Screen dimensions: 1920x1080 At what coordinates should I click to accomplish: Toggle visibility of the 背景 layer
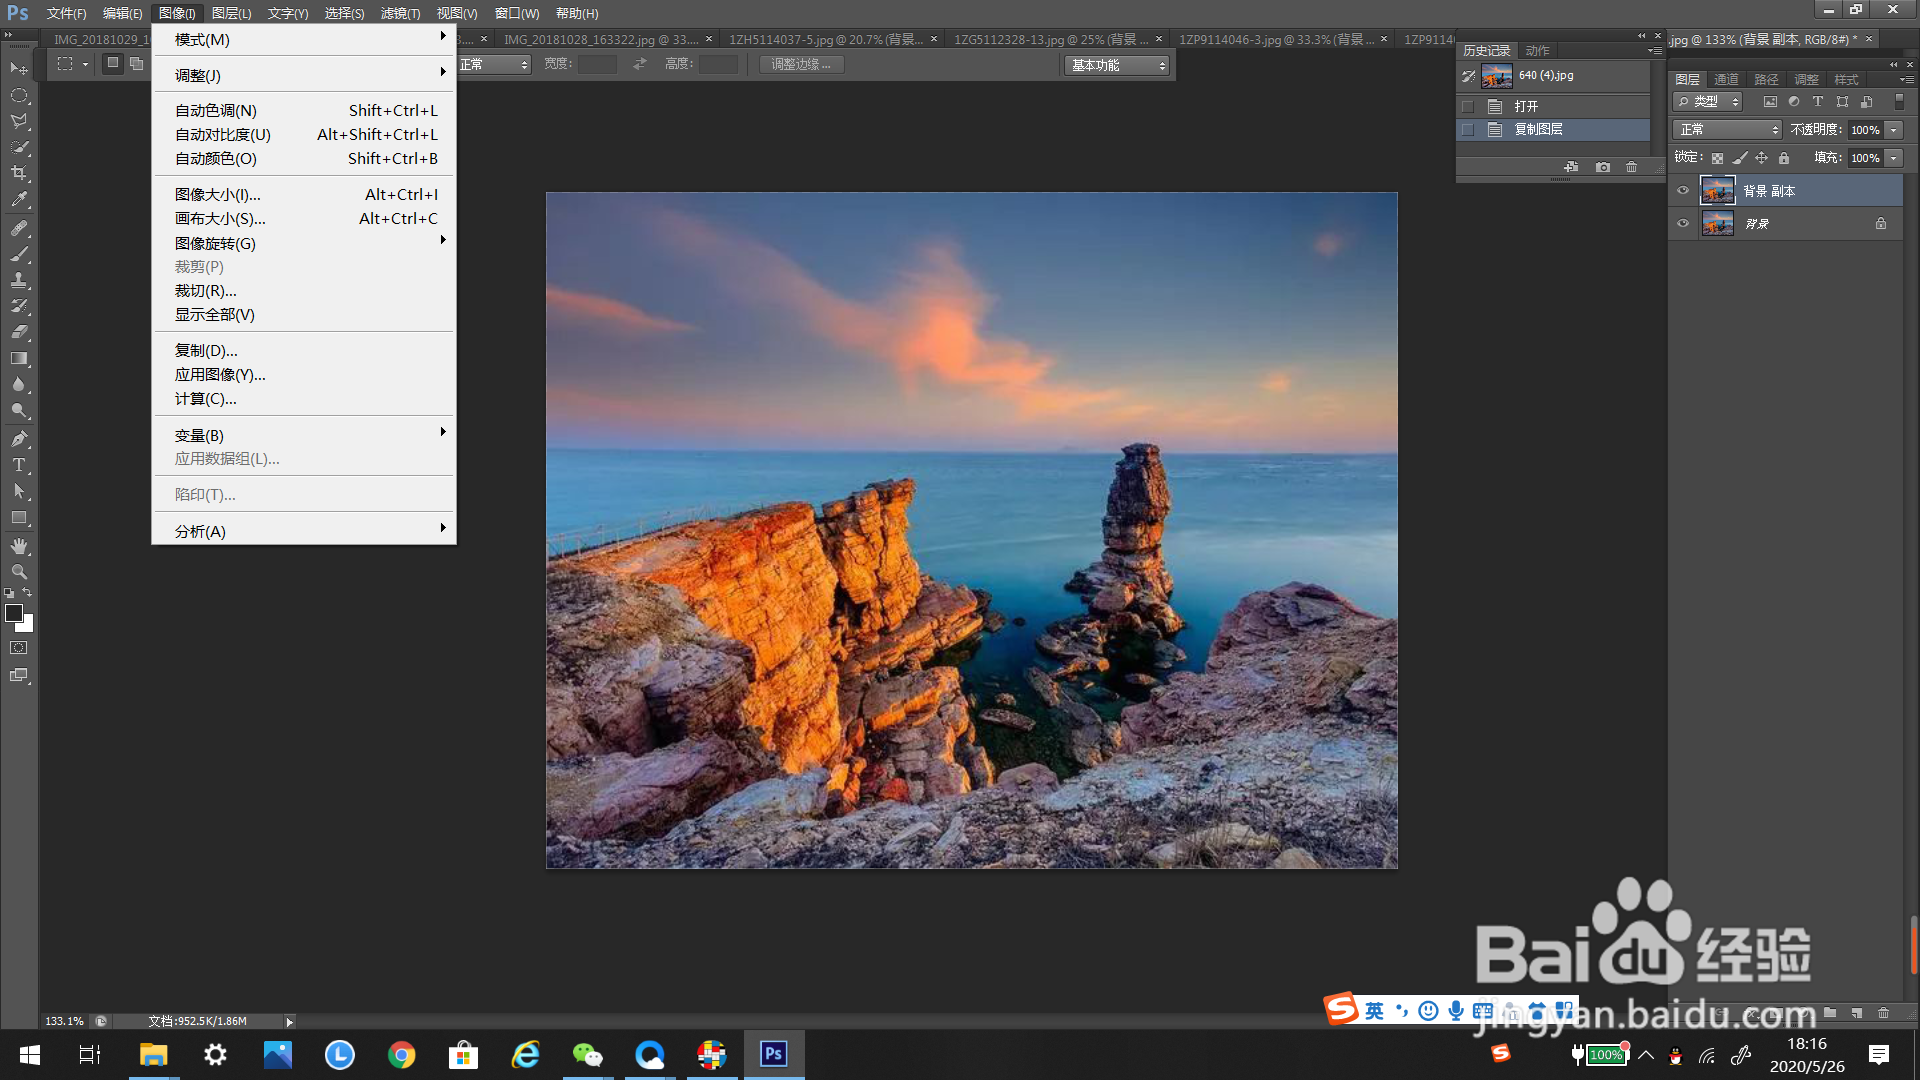(1683, 224)
